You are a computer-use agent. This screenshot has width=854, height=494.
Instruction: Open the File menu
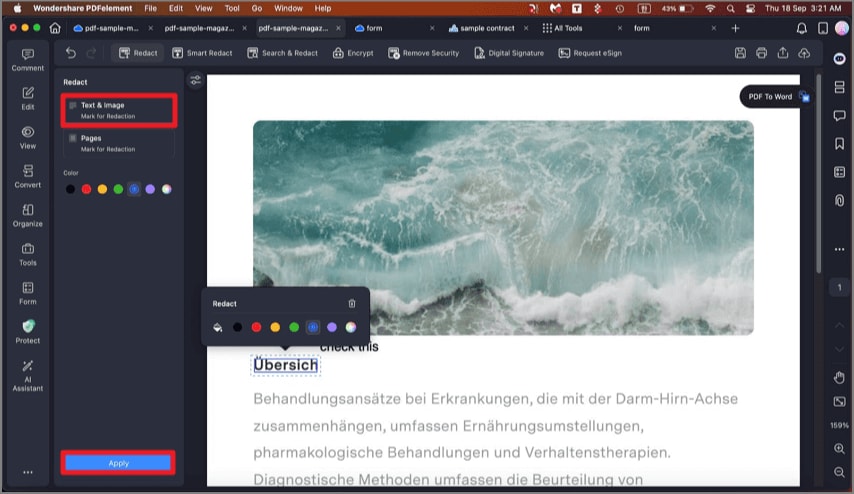[150, 8]
